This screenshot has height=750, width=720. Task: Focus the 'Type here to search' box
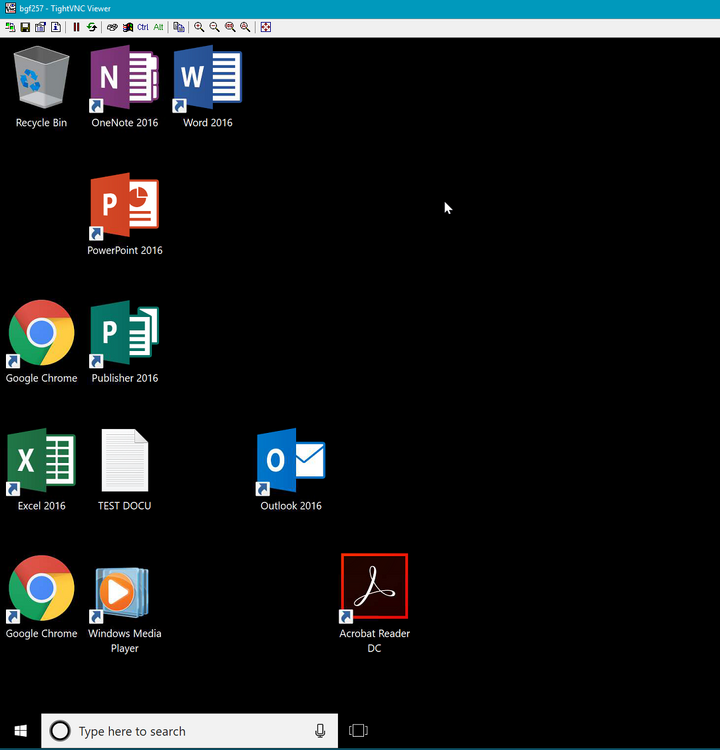point(189,731)
